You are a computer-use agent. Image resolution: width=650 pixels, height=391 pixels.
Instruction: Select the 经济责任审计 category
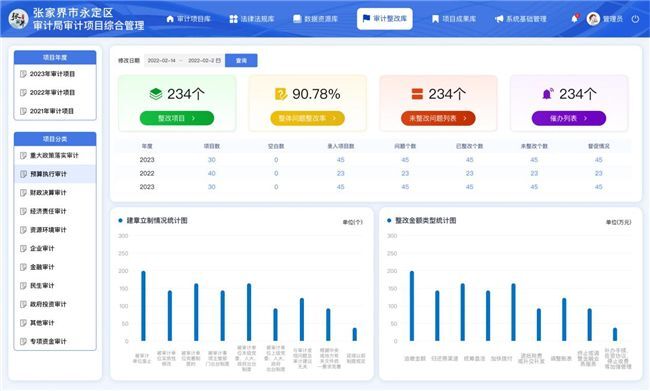coord(55,211)
